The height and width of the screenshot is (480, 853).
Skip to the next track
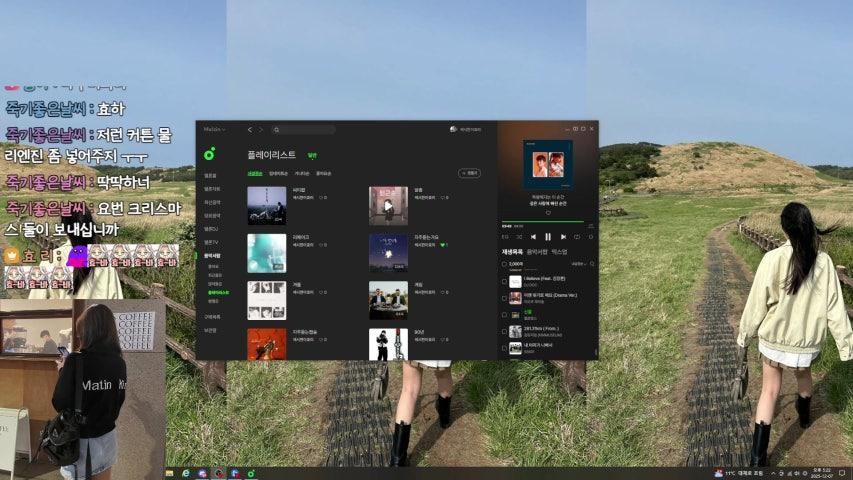click(x=562, y=237)
